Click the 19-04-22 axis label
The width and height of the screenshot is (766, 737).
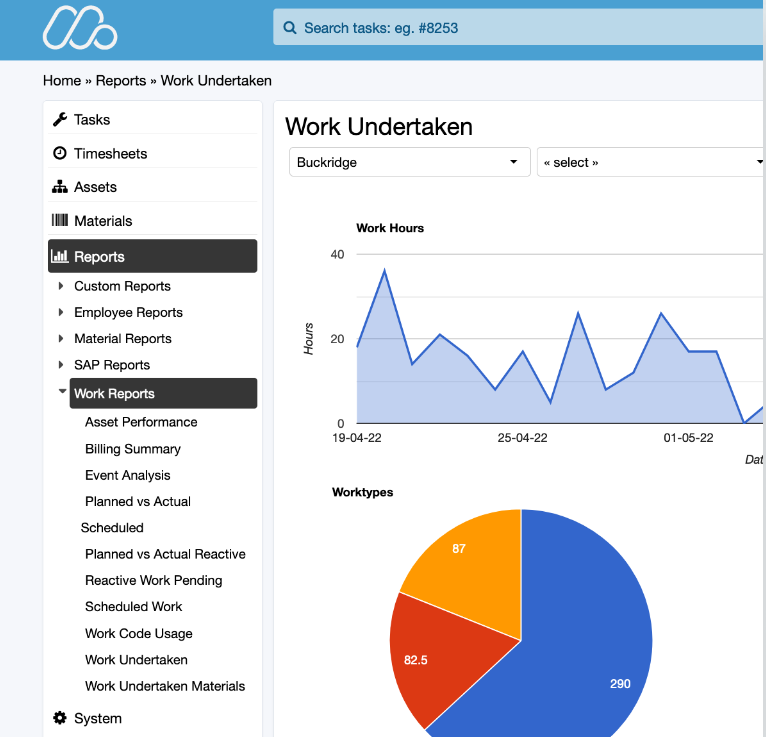click(x=357, y=438)
